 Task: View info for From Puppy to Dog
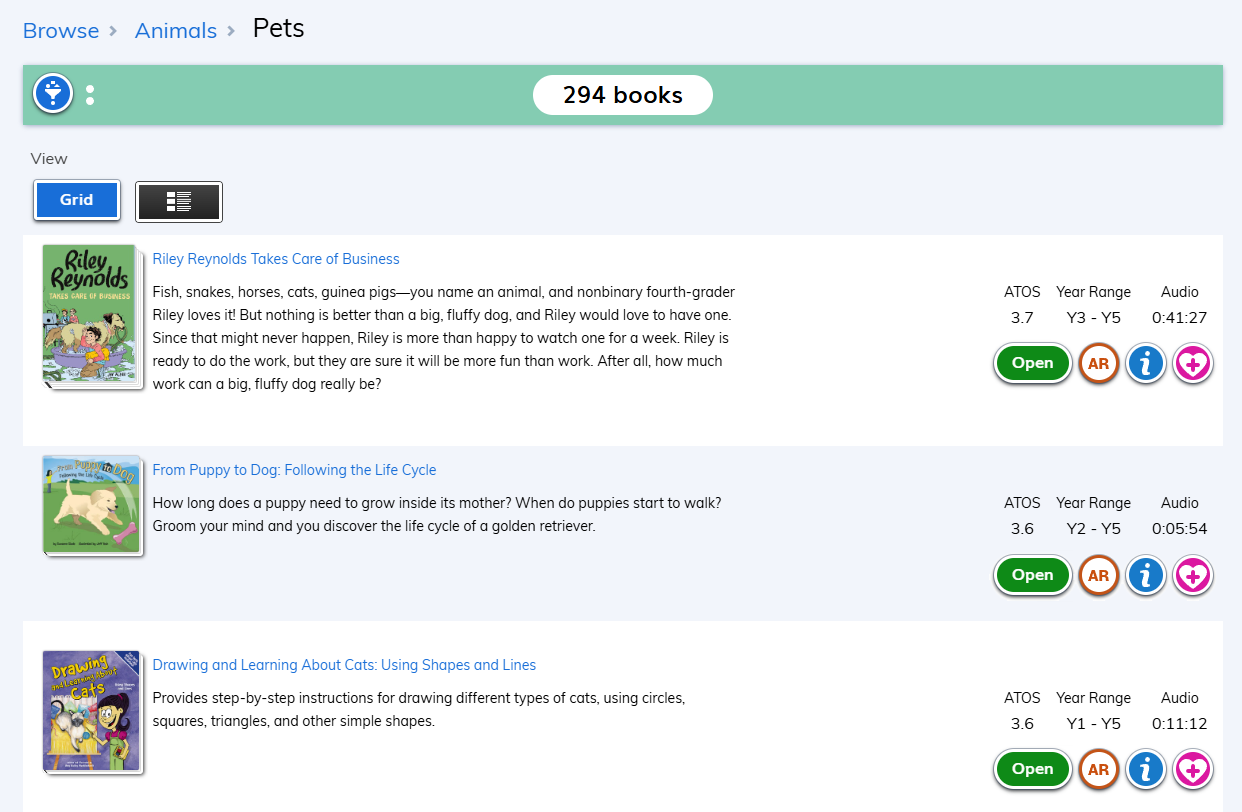tap(1145, 575)
